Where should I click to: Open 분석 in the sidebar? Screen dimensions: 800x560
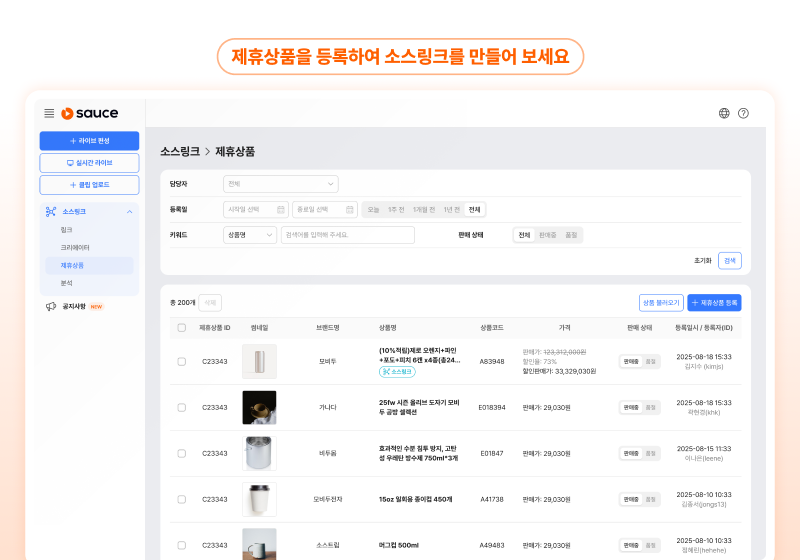click(x=66, y=283)
